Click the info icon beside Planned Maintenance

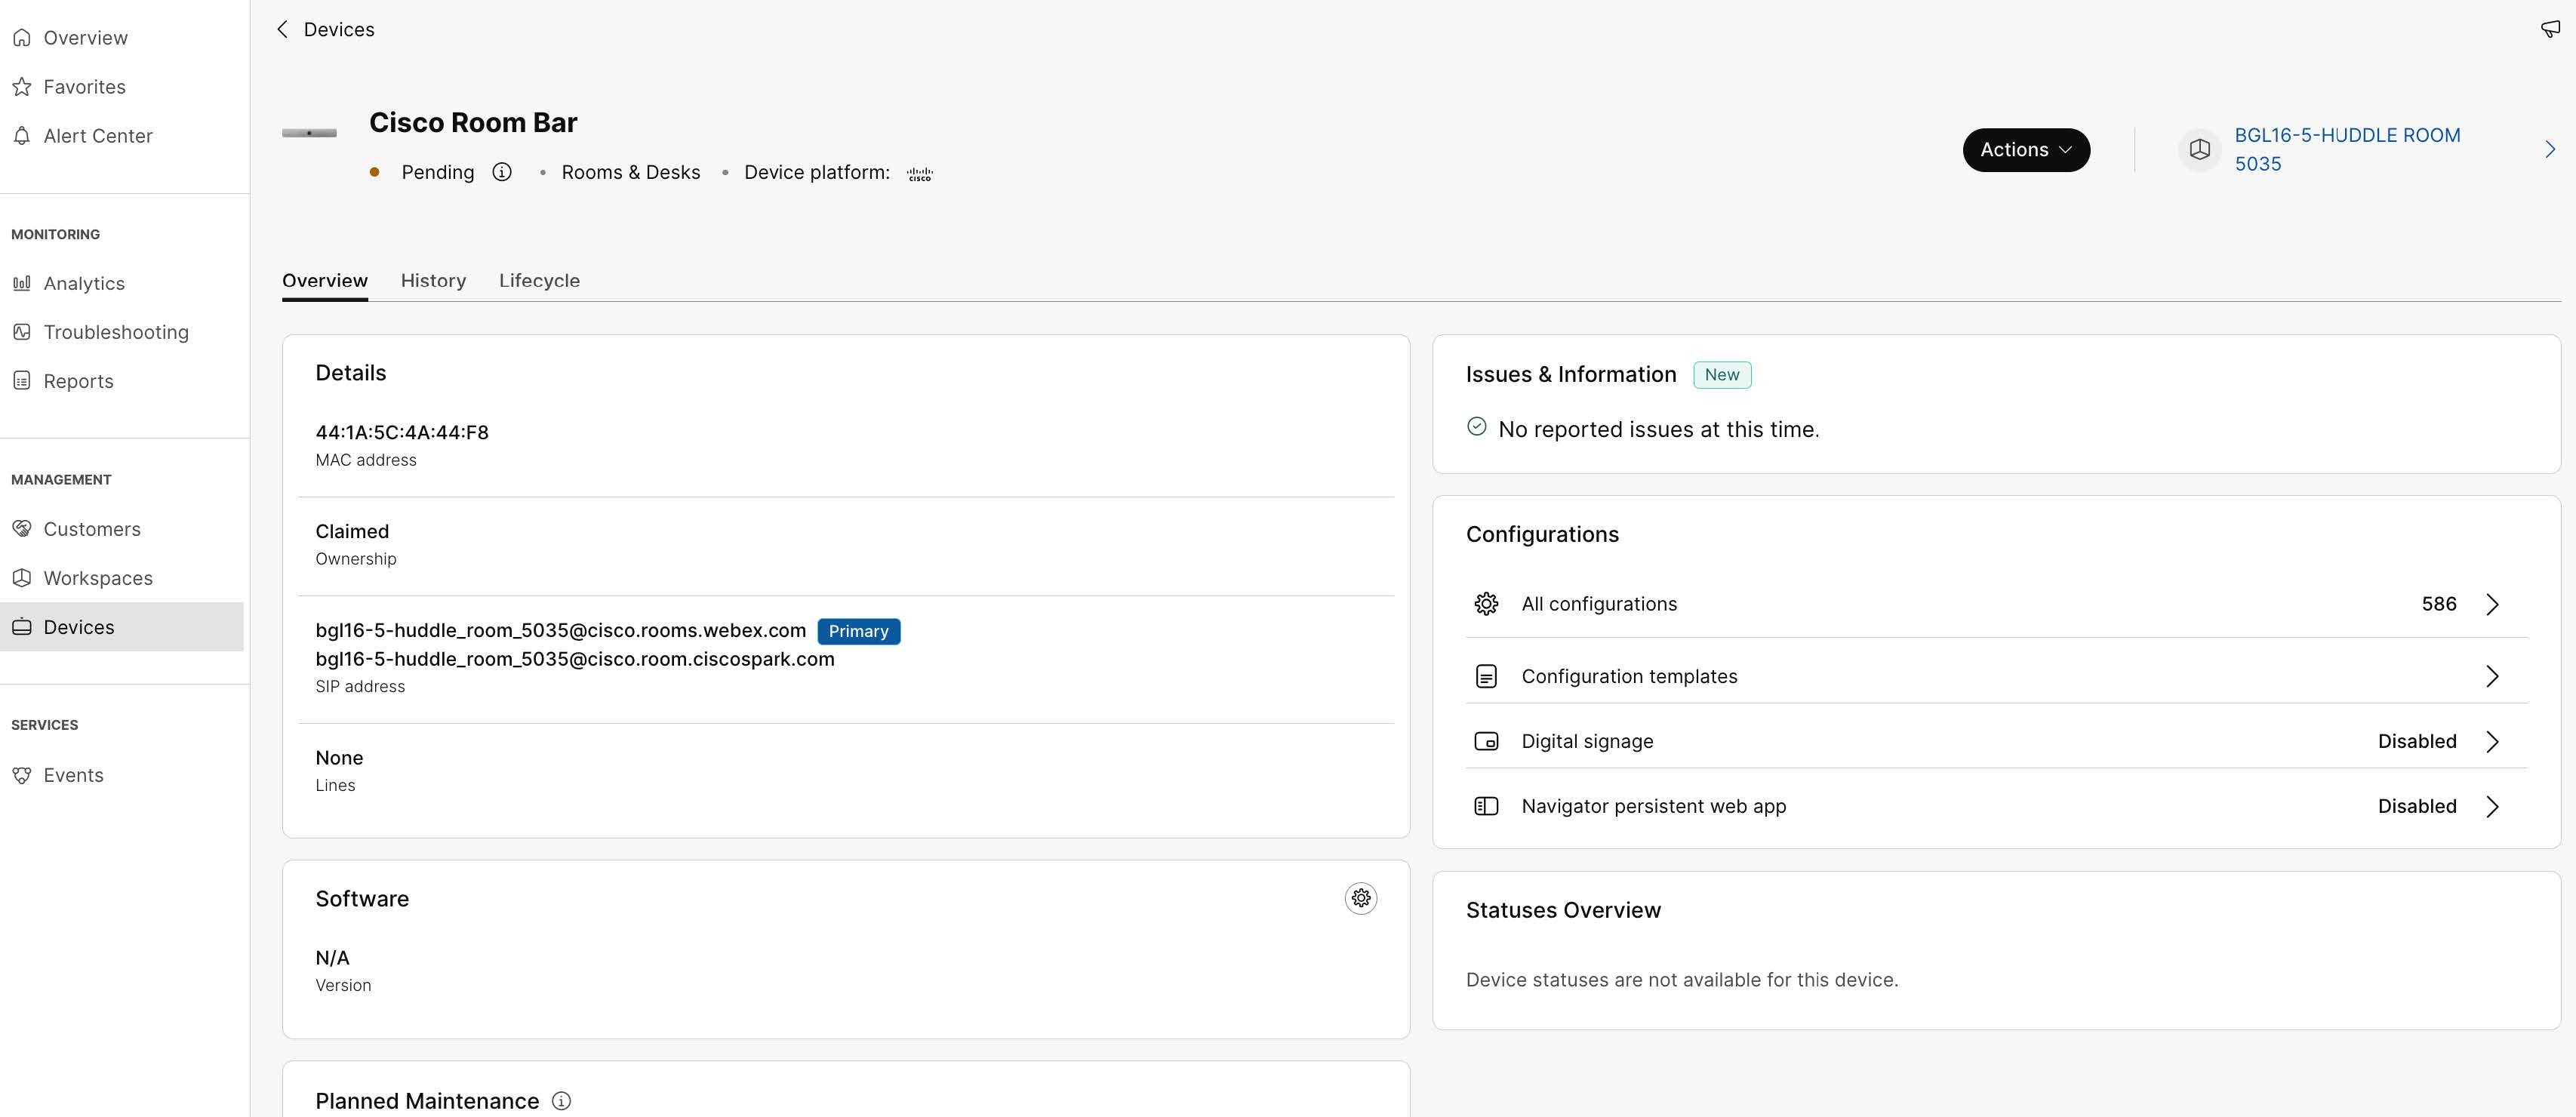pyautogui.click(x=561, y=1100)
